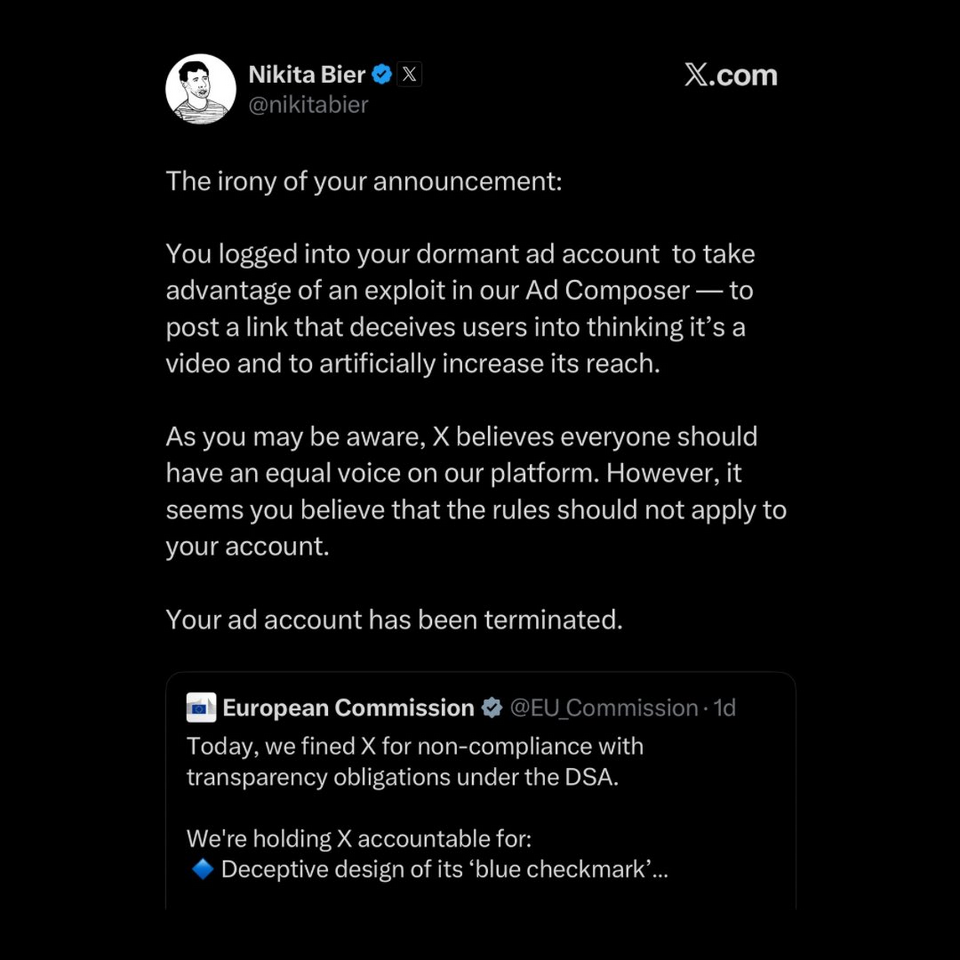Click 'Your ad account has been terminated.' text
Screen dimensions: 960x960
[x=394, y=620]
